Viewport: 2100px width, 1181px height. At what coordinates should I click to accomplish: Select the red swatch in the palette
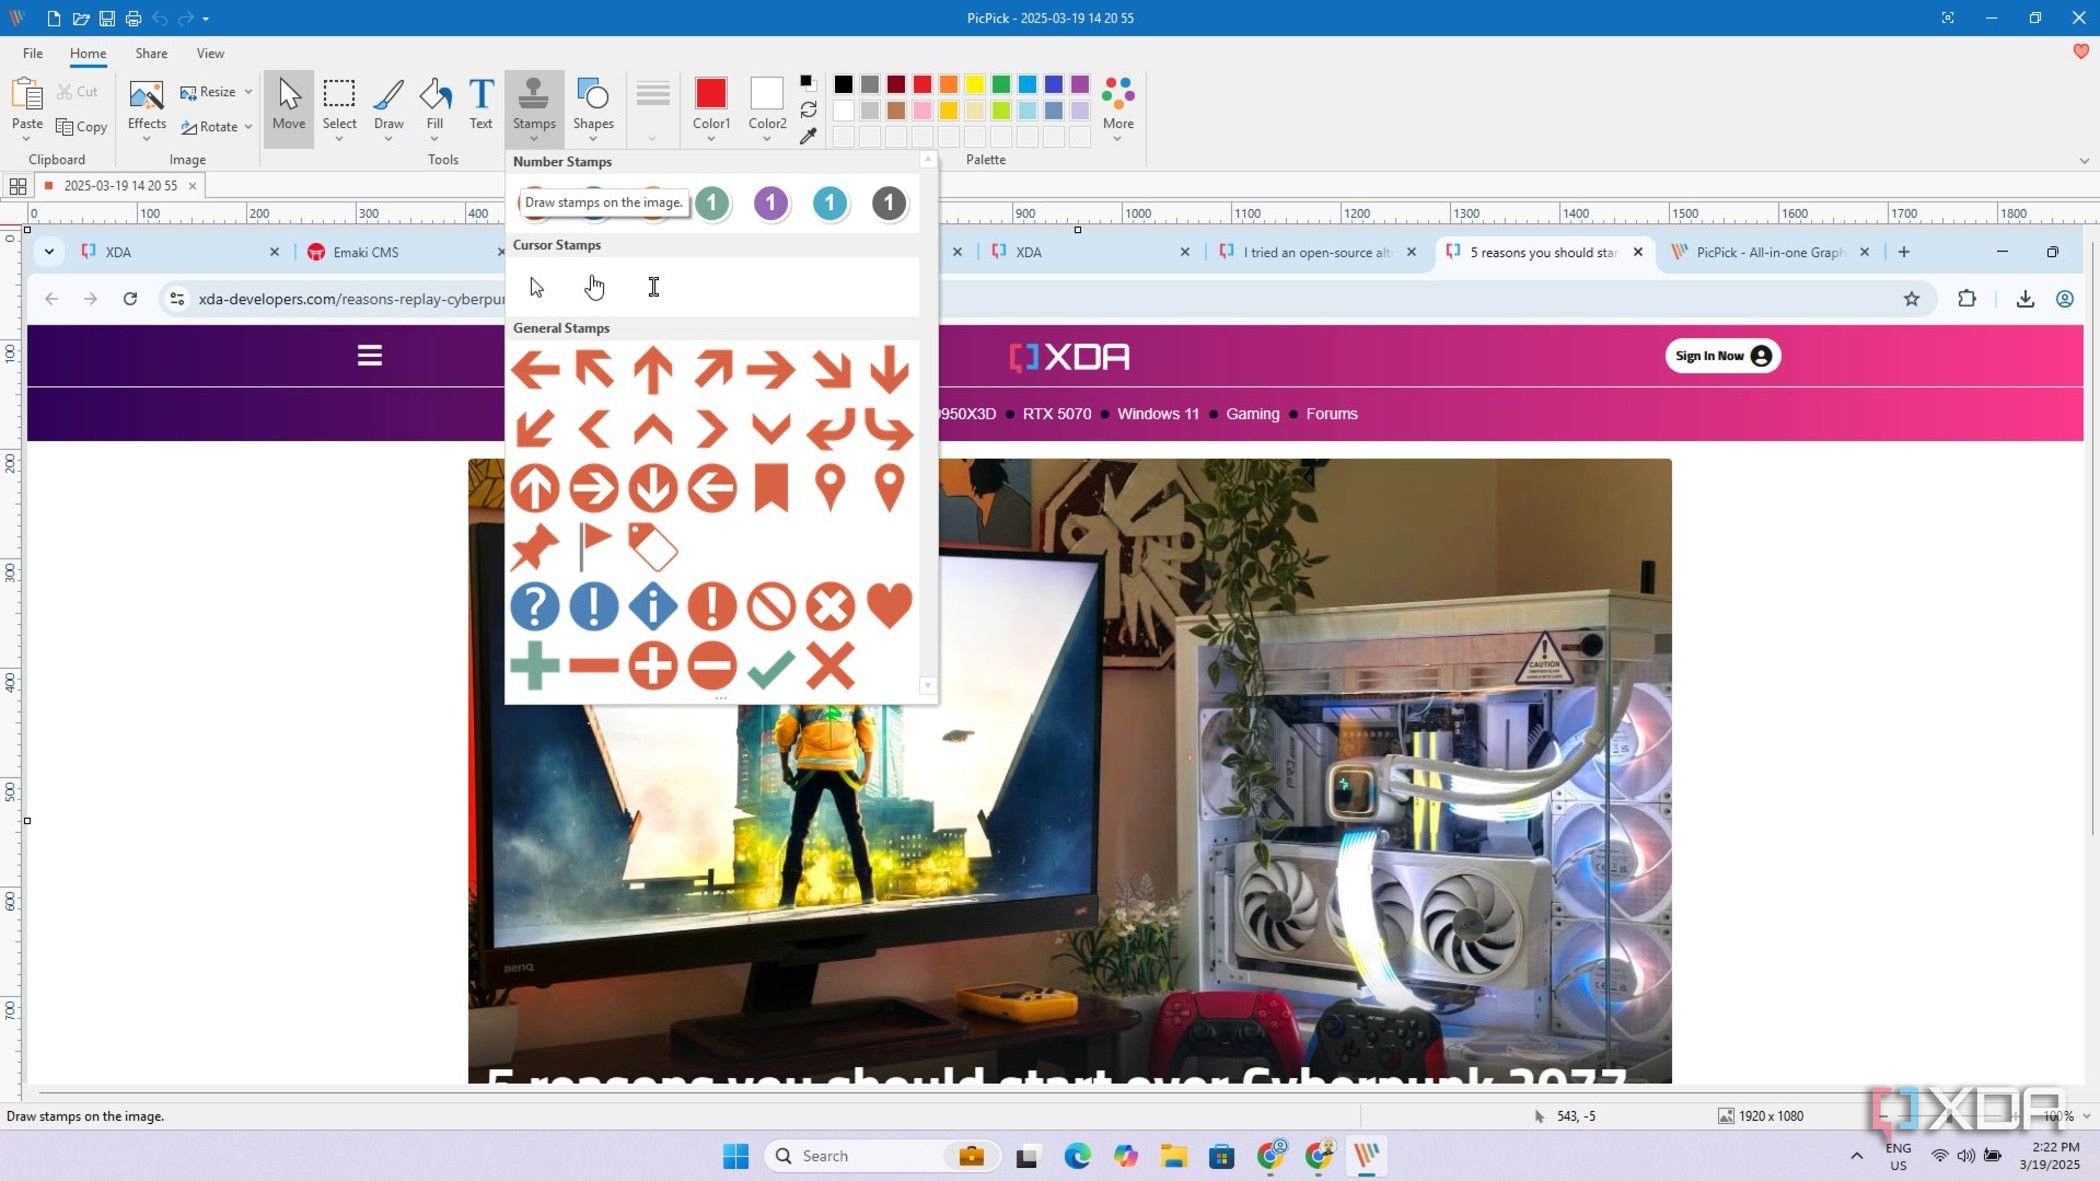[x=921, y=84]
